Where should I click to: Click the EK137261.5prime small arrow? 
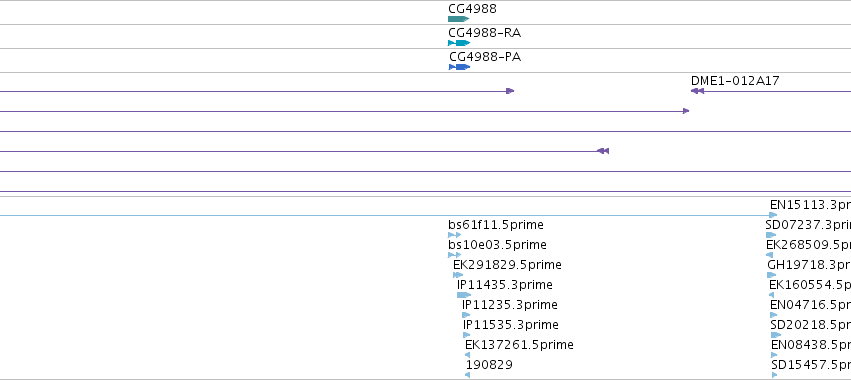pos(468,355)
